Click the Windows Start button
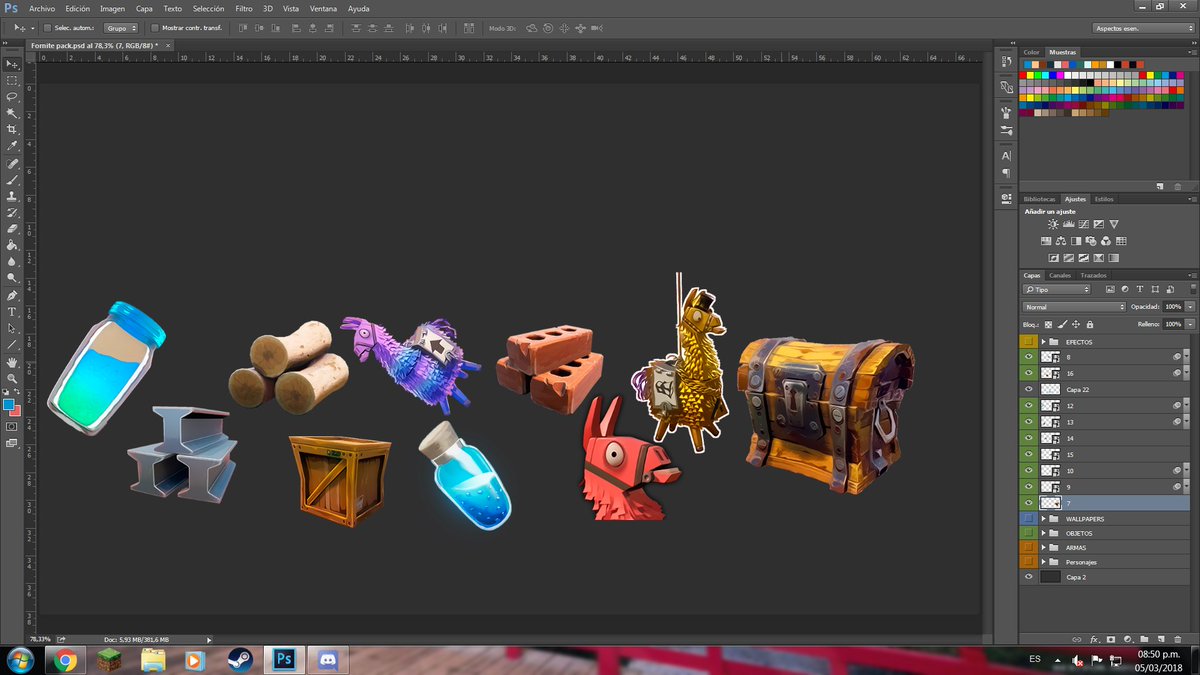Image resolution: width=1200 pixels, height=675 pixels. [x=19, y=660]
